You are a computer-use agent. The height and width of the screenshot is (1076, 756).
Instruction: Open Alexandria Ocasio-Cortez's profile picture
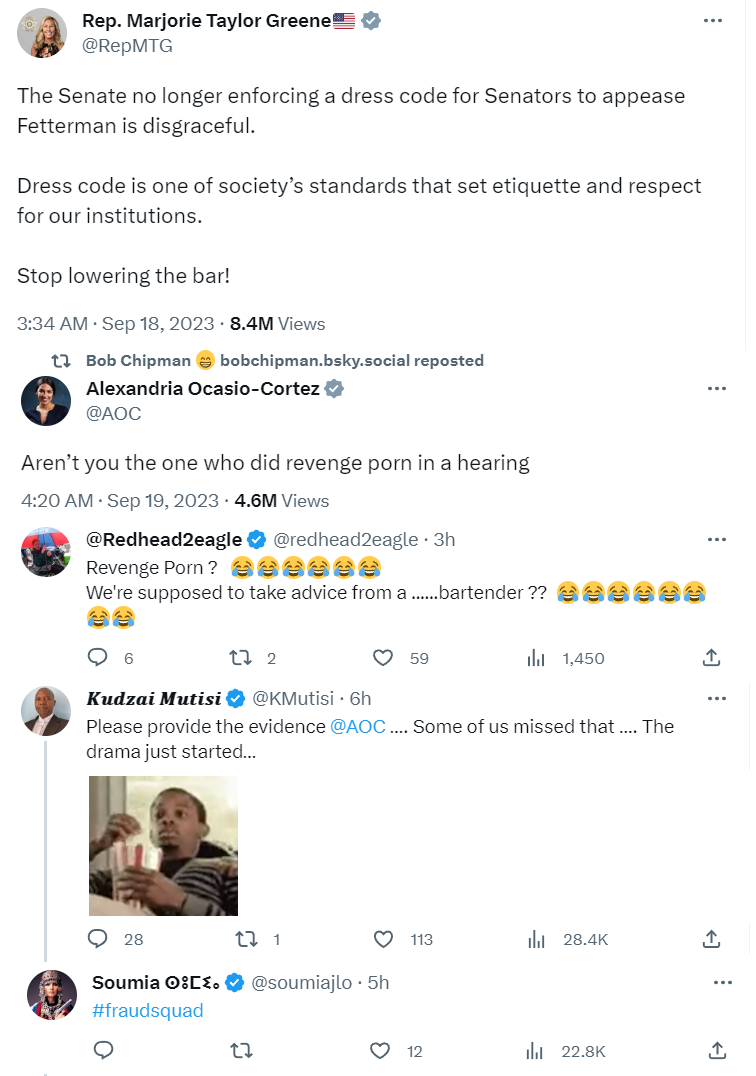point(46,400)
